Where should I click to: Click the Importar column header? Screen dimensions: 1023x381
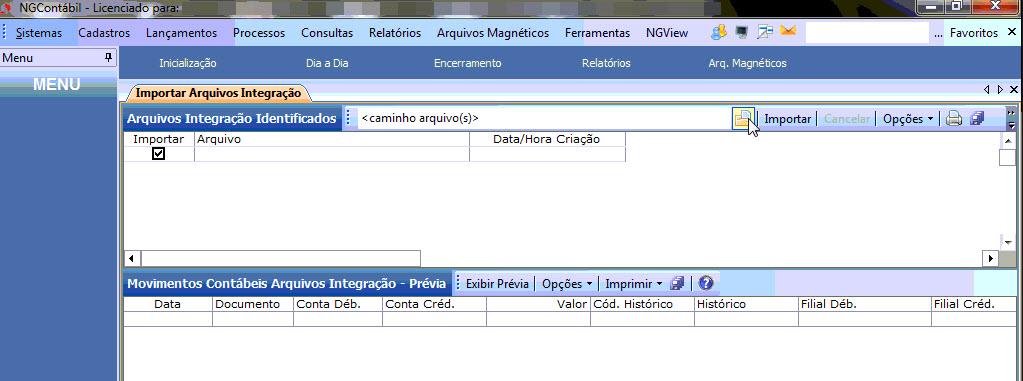click(x=159, y=139)
